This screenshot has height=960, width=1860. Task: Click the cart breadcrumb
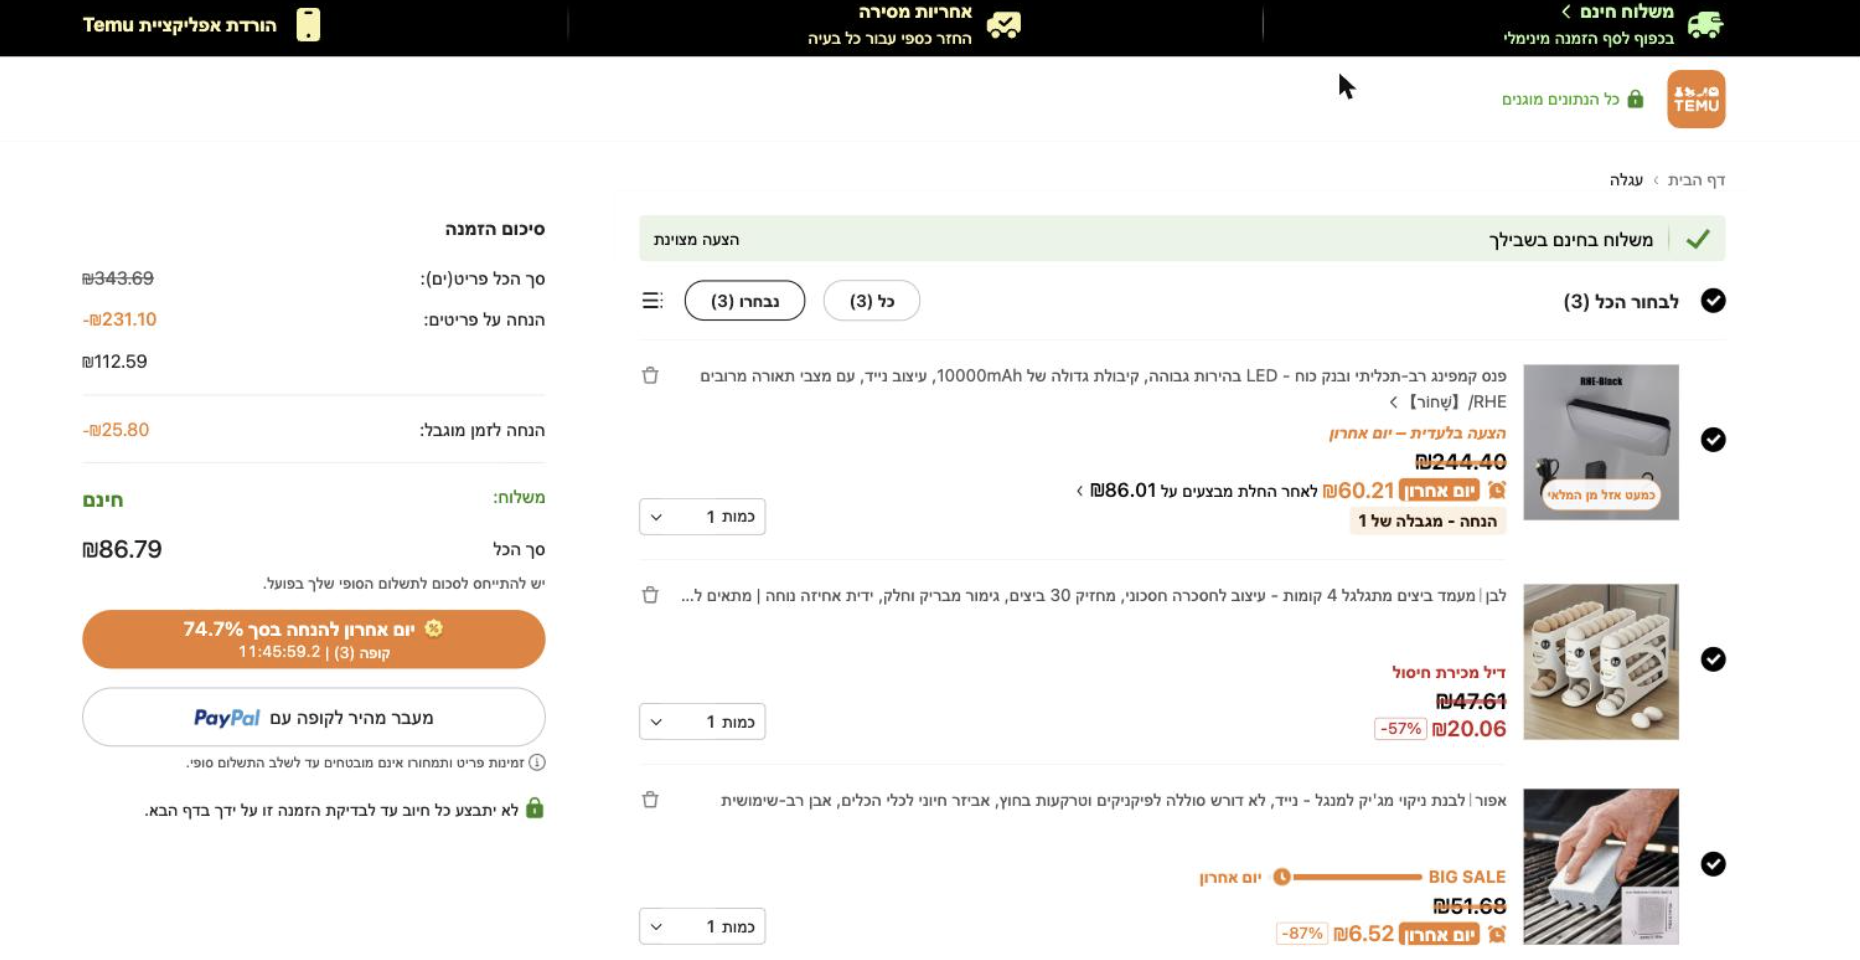point(1626,180)
